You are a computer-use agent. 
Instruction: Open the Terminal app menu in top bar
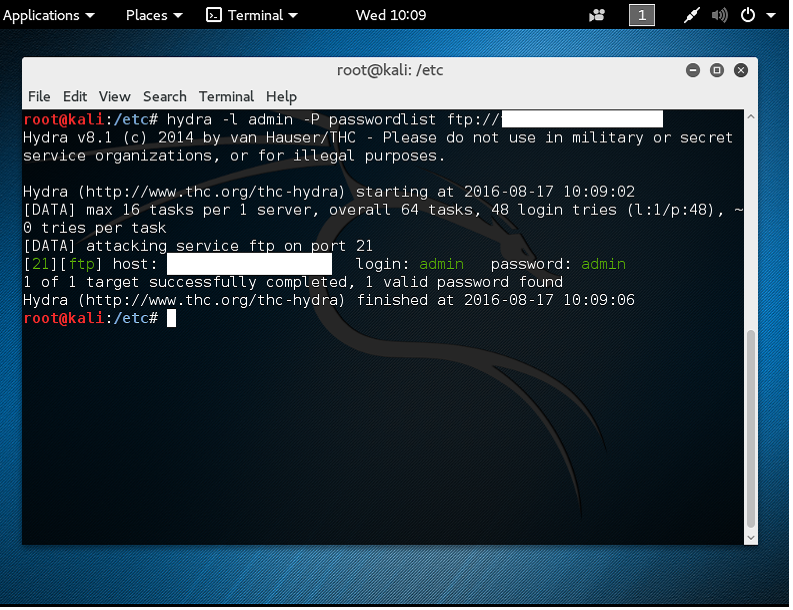(x=252, y=15)
